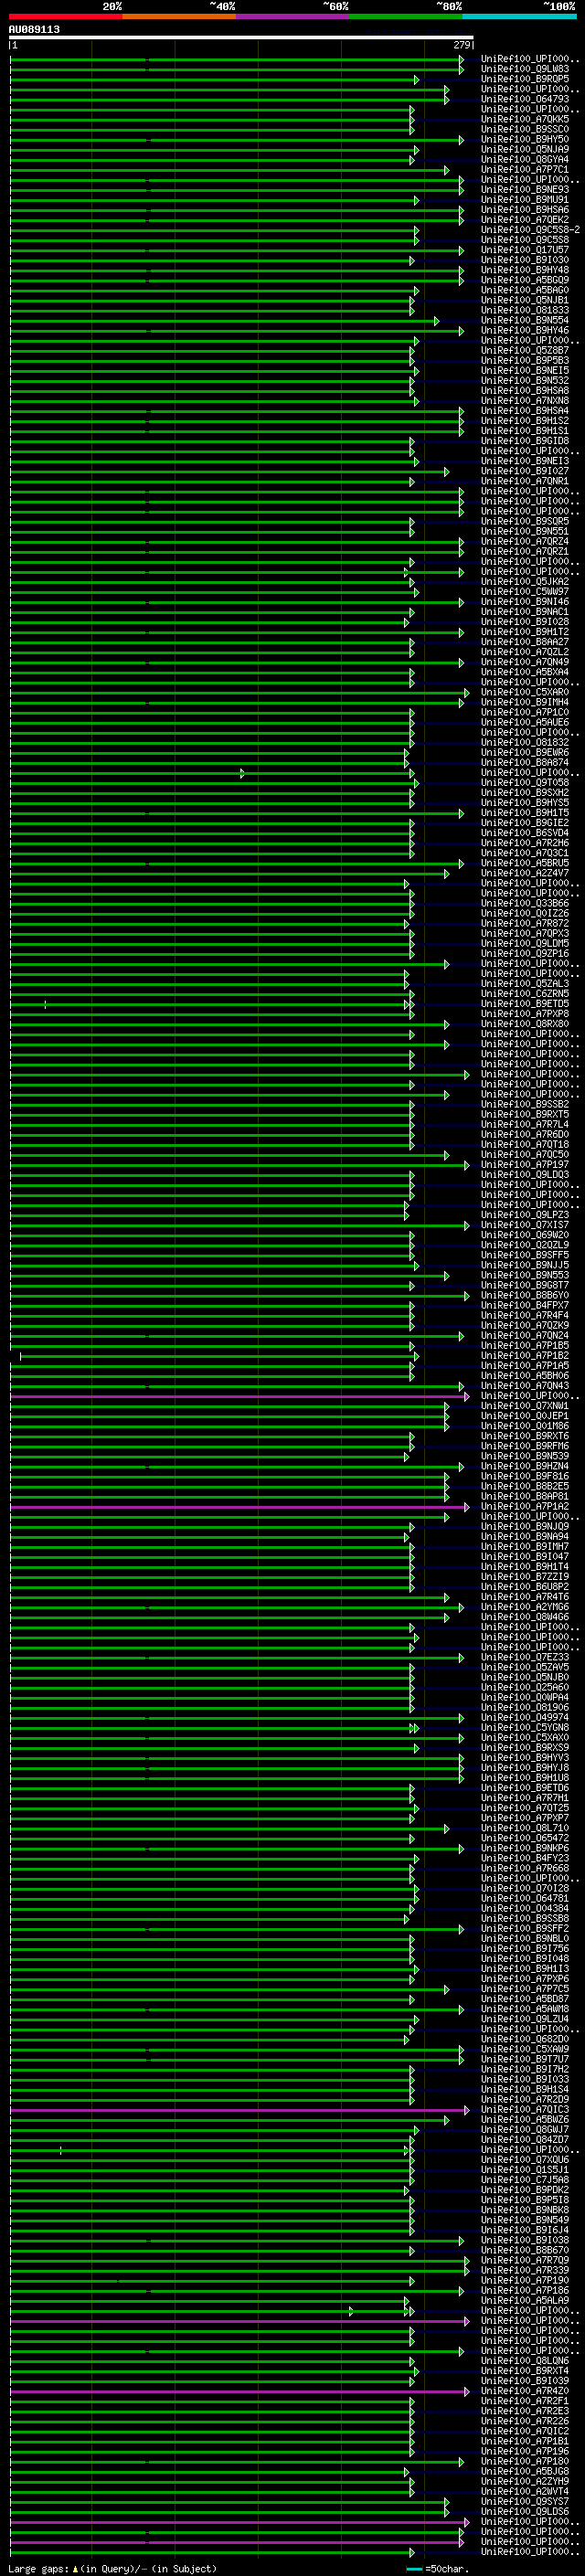Click the purple ~60% identity legend bar
This screenshot has height=2576, width=585.
(293, 16)
